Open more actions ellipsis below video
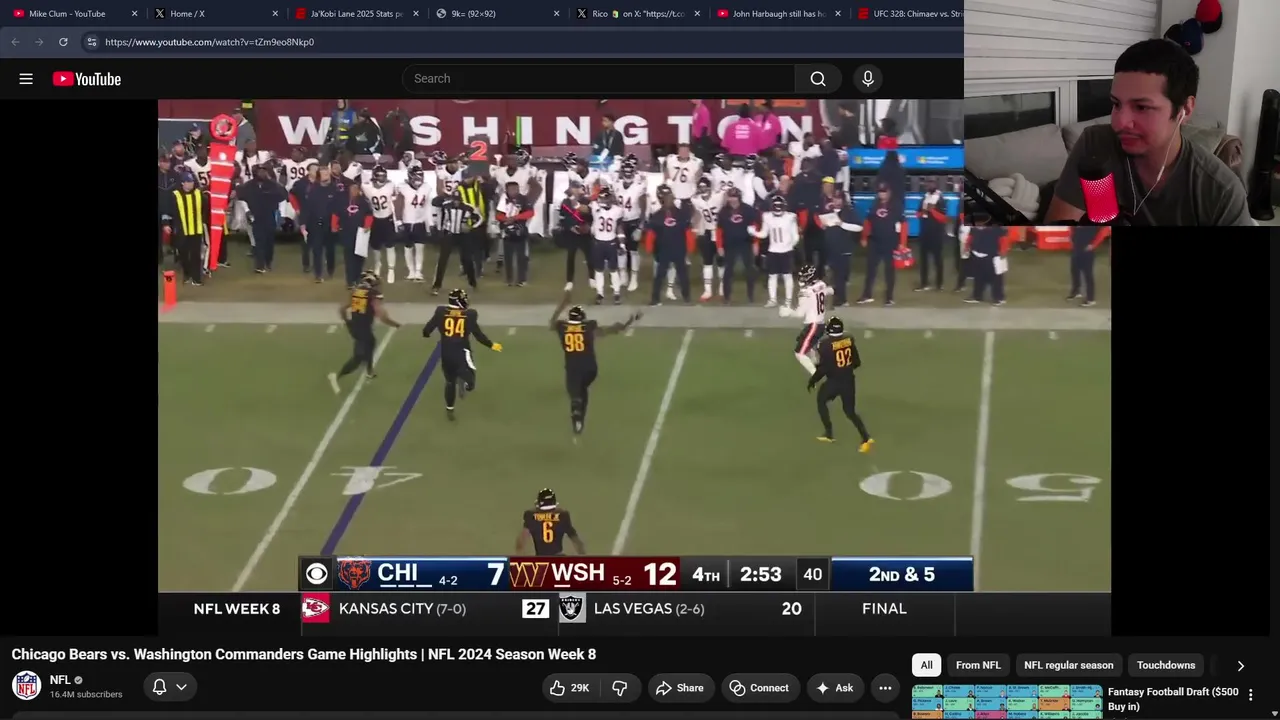Screen dimensions: 1280x720 [x=885, y=688]
